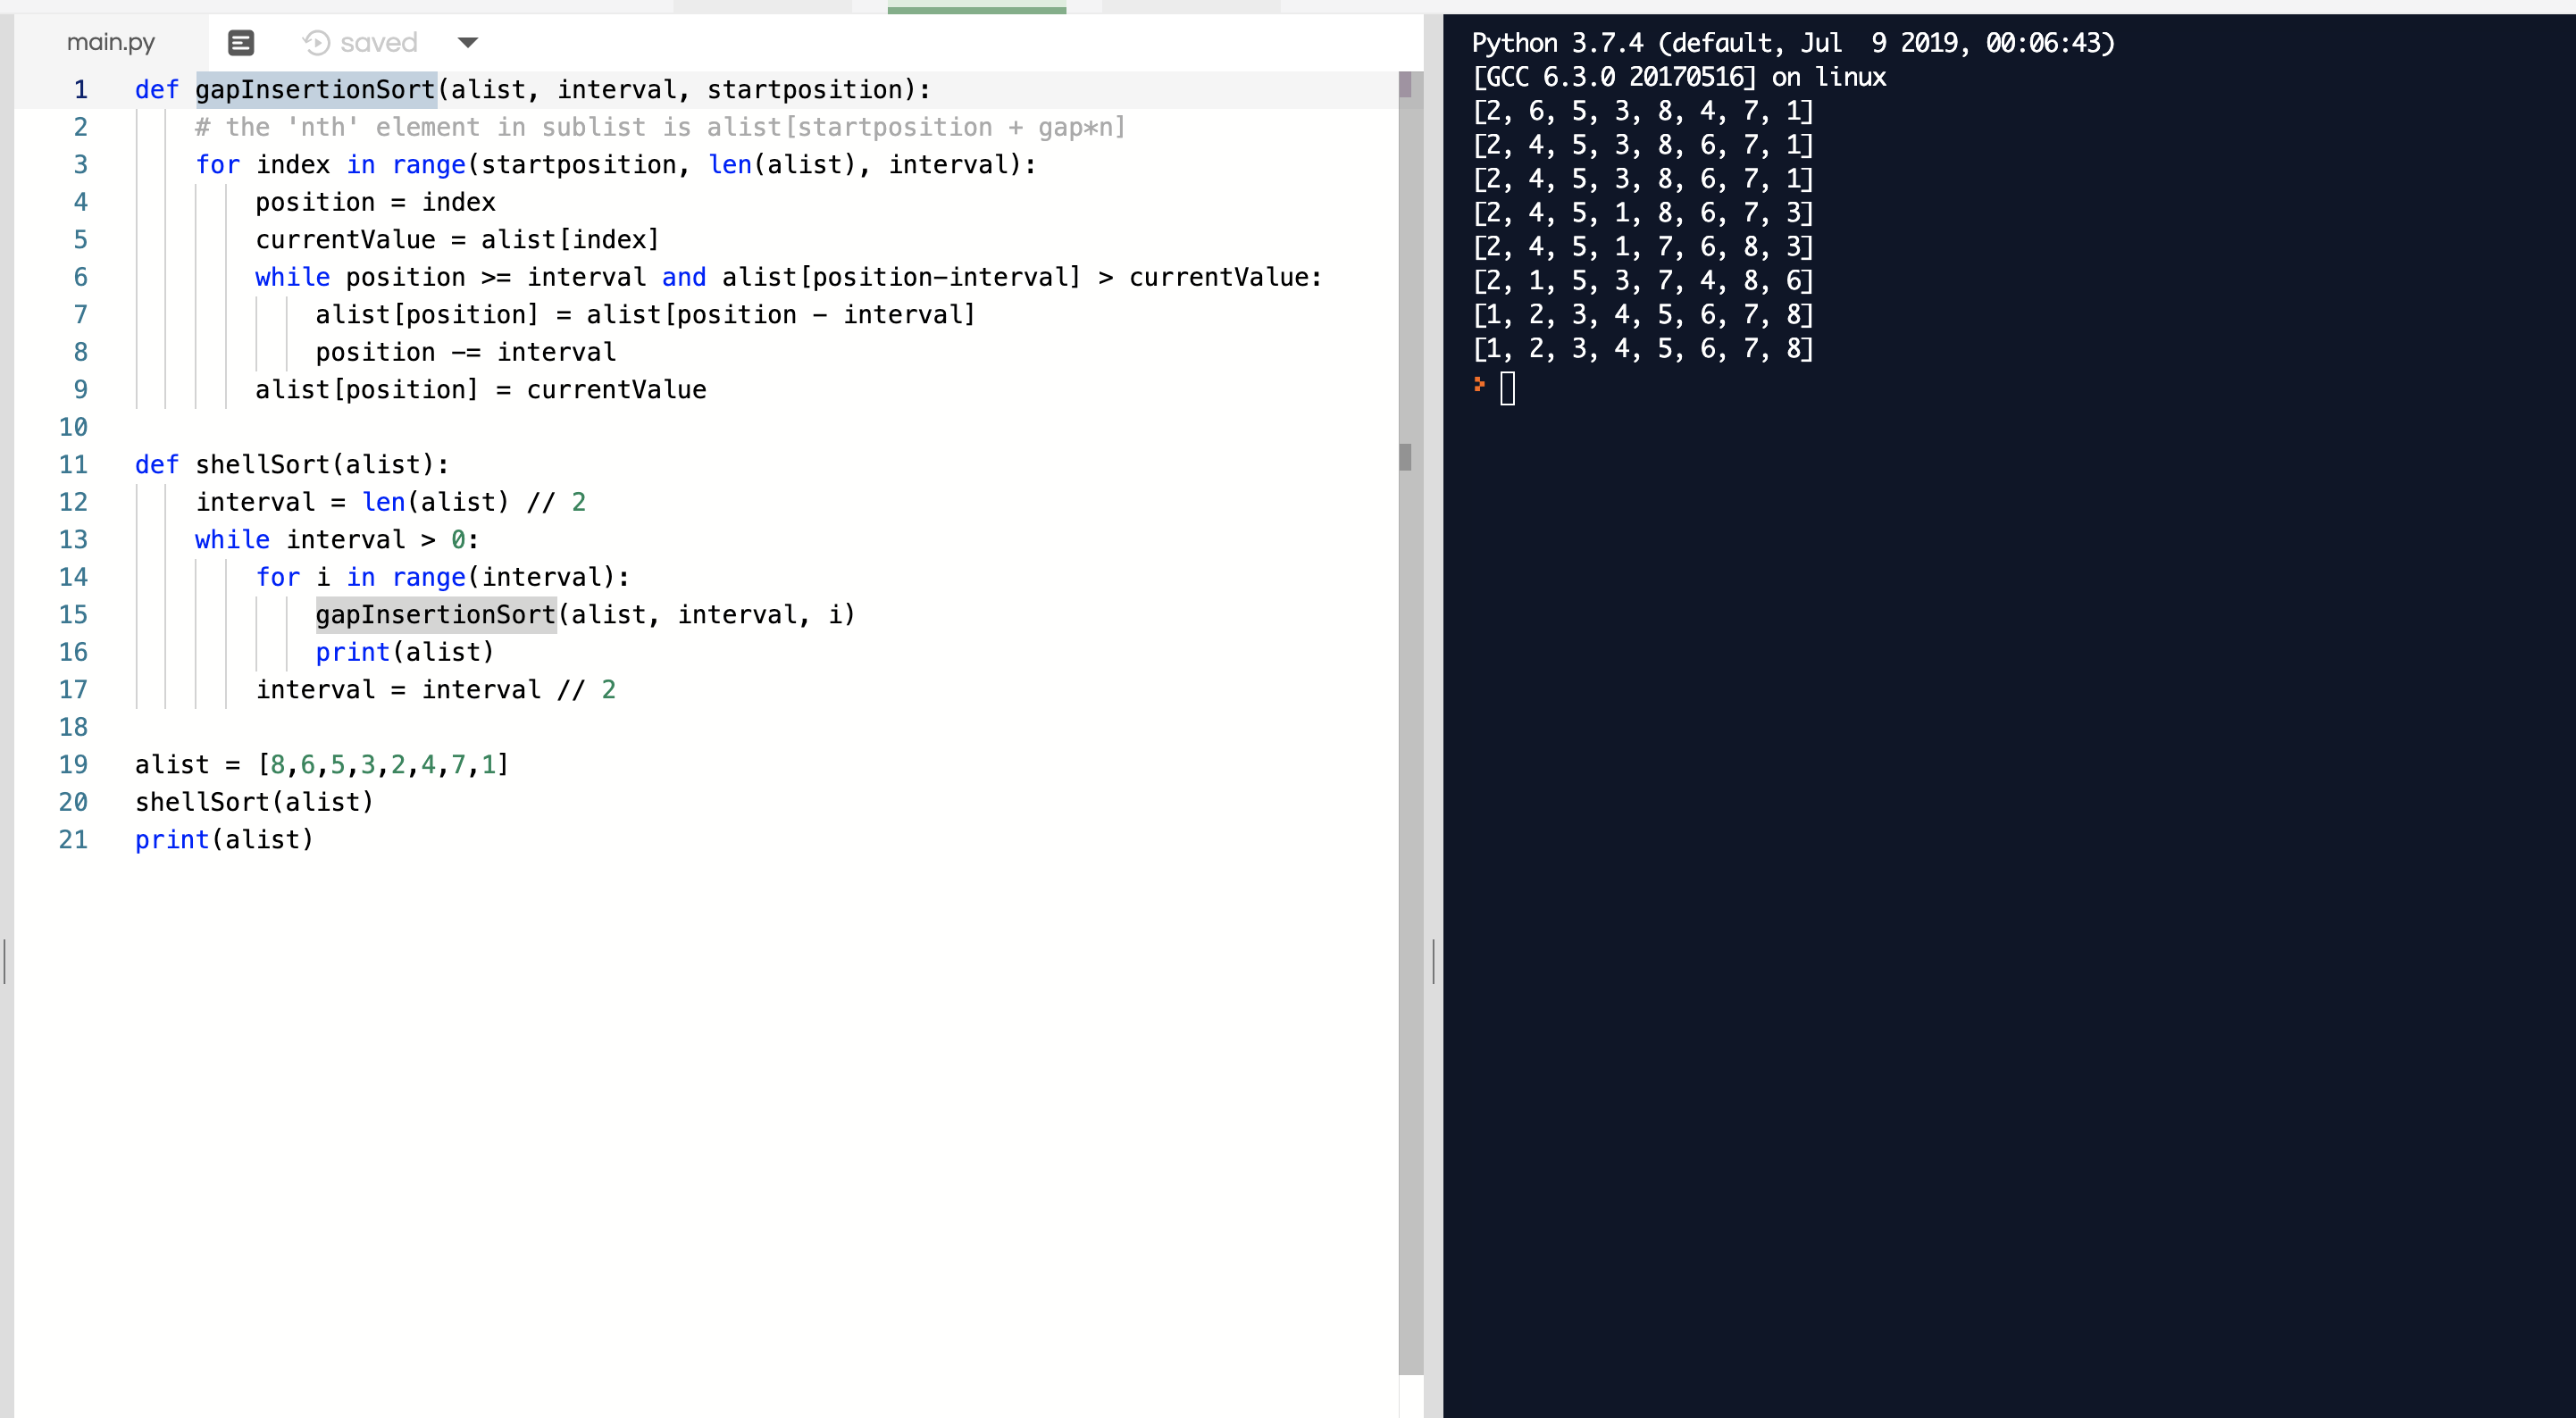
Task: Click the final sorted output line in console
Action: coord(1642,349)
